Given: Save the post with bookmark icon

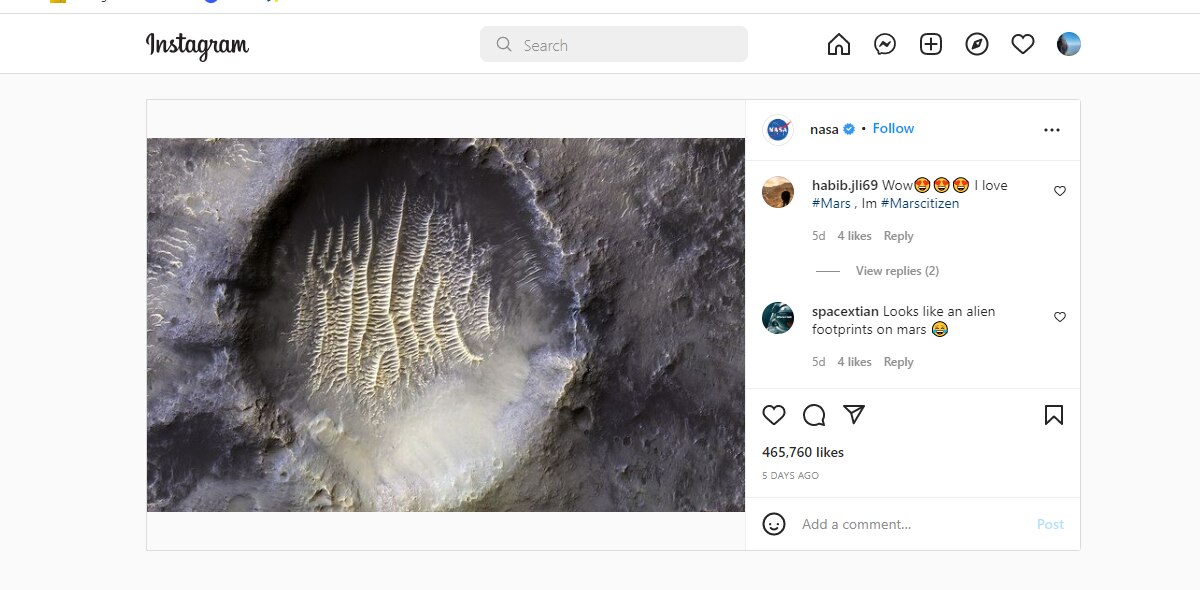Looking at the screenshot, I should 1054,415.
